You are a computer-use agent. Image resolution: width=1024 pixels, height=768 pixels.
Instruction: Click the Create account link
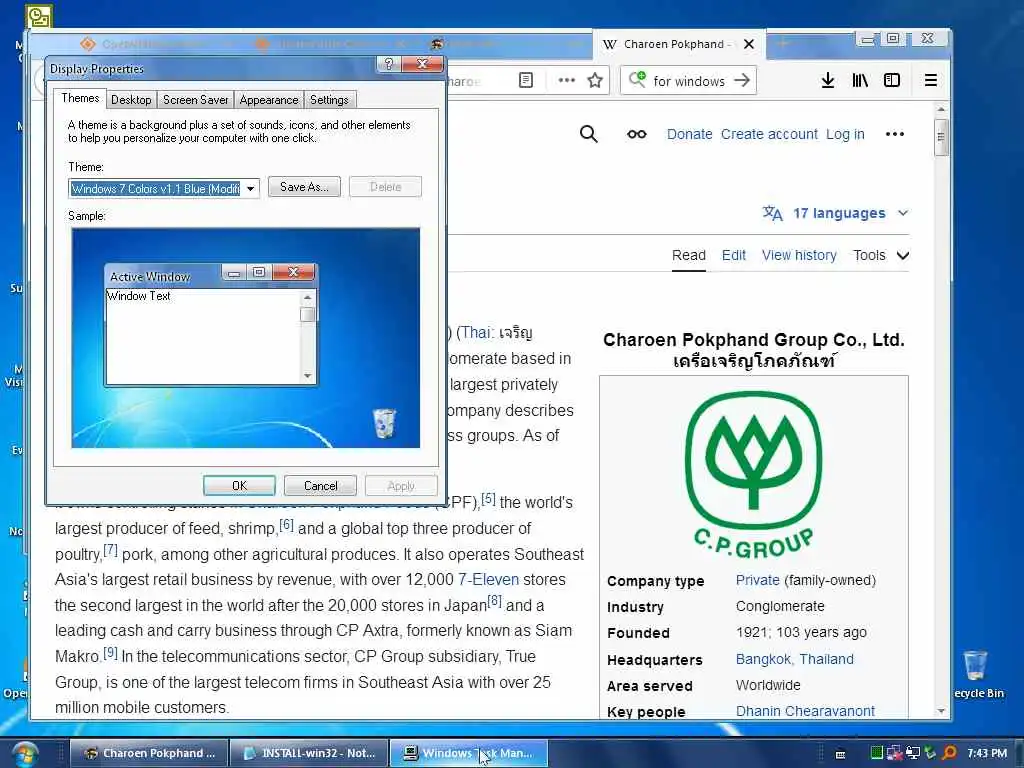pyautogui.click(x=769, y=134)
